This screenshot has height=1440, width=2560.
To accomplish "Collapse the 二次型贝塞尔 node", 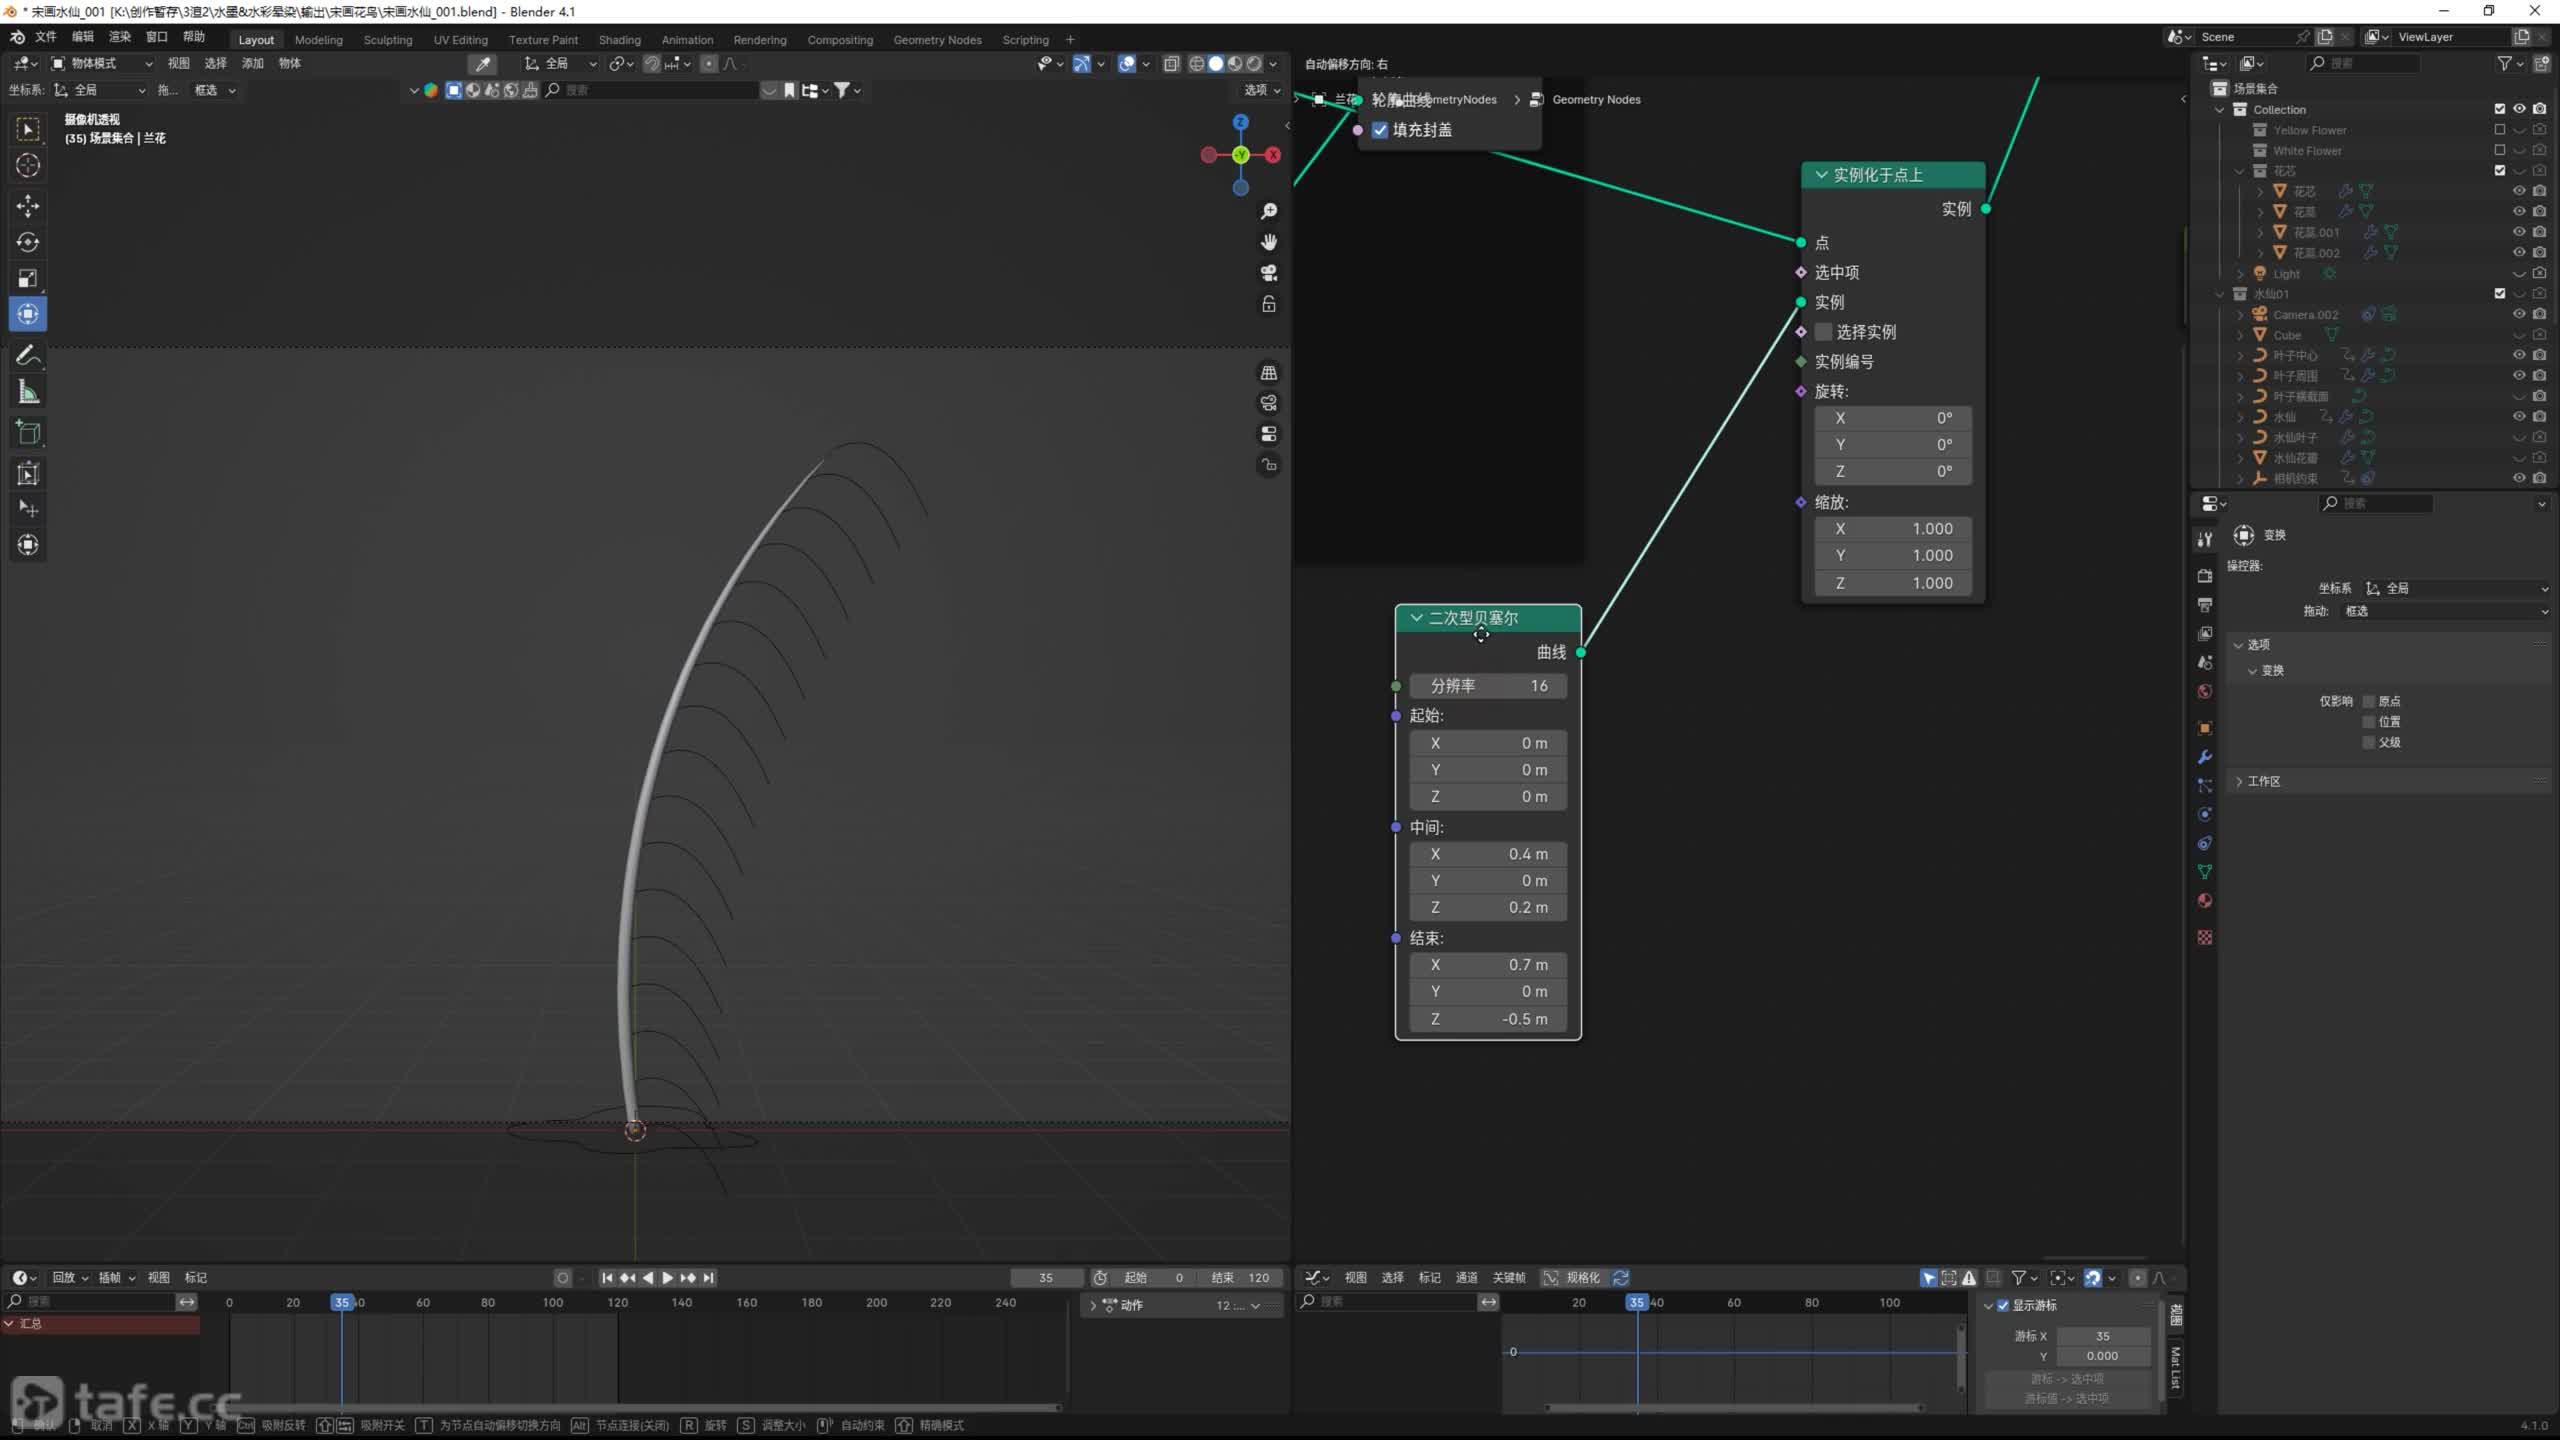I will coord(1416,618).
